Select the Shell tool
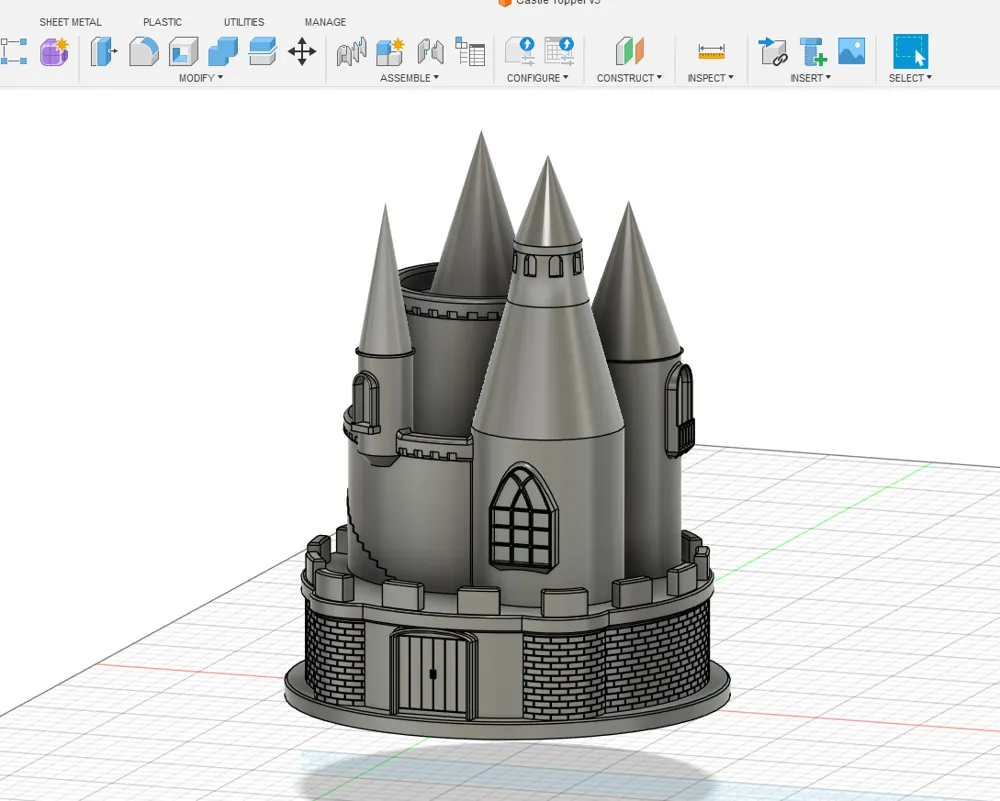 point(184,52)
